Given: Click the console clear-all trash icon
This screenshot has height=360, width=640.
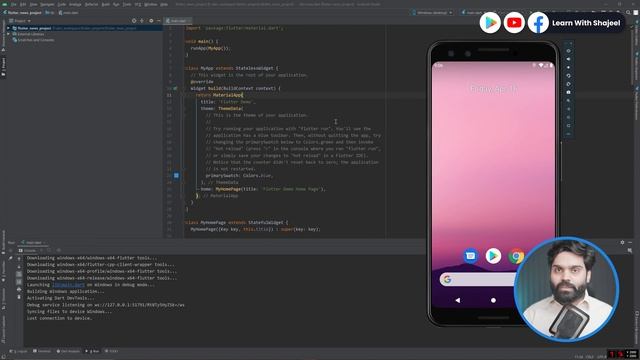Looking at the screenshot, I should (x=19, y=297).
